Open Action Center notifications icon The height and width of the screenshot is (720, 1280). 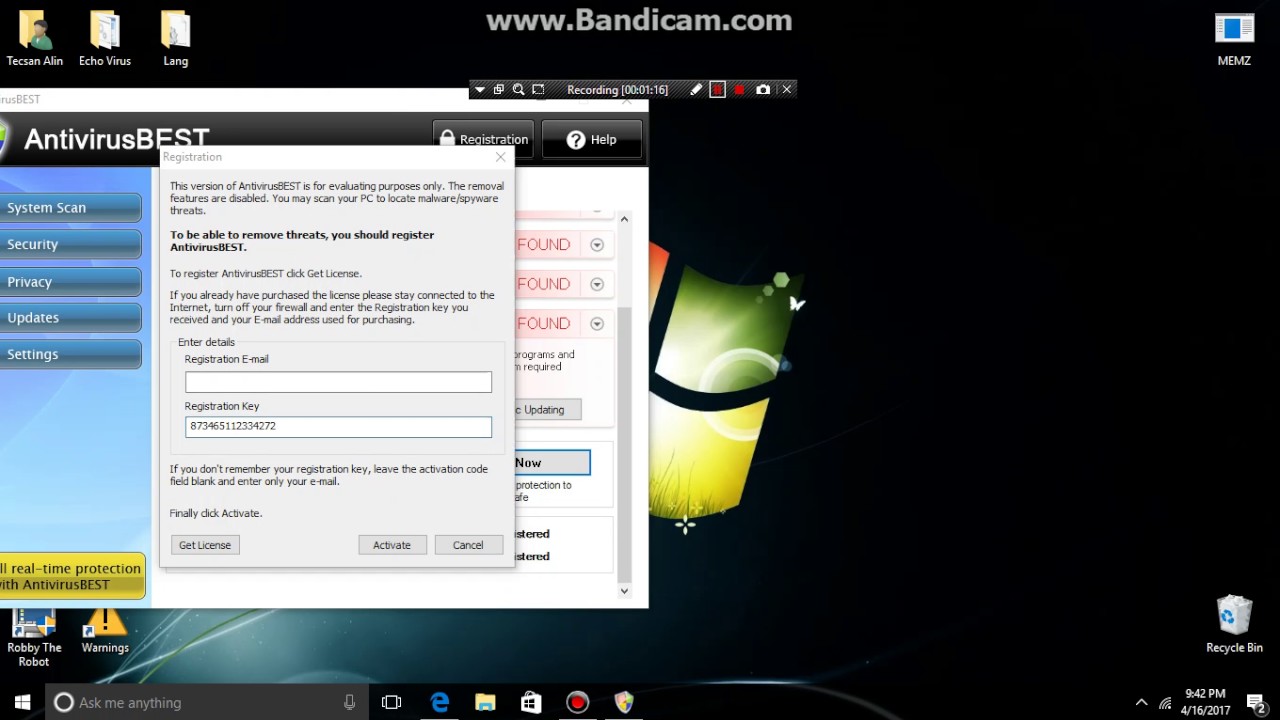tap(1257, 703)
